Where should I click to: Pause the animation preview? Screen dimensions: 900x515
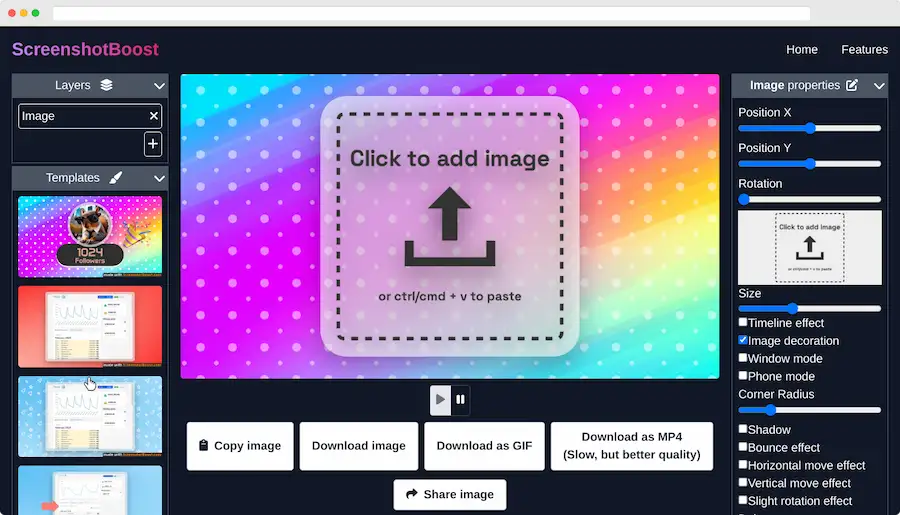point(460,400)
